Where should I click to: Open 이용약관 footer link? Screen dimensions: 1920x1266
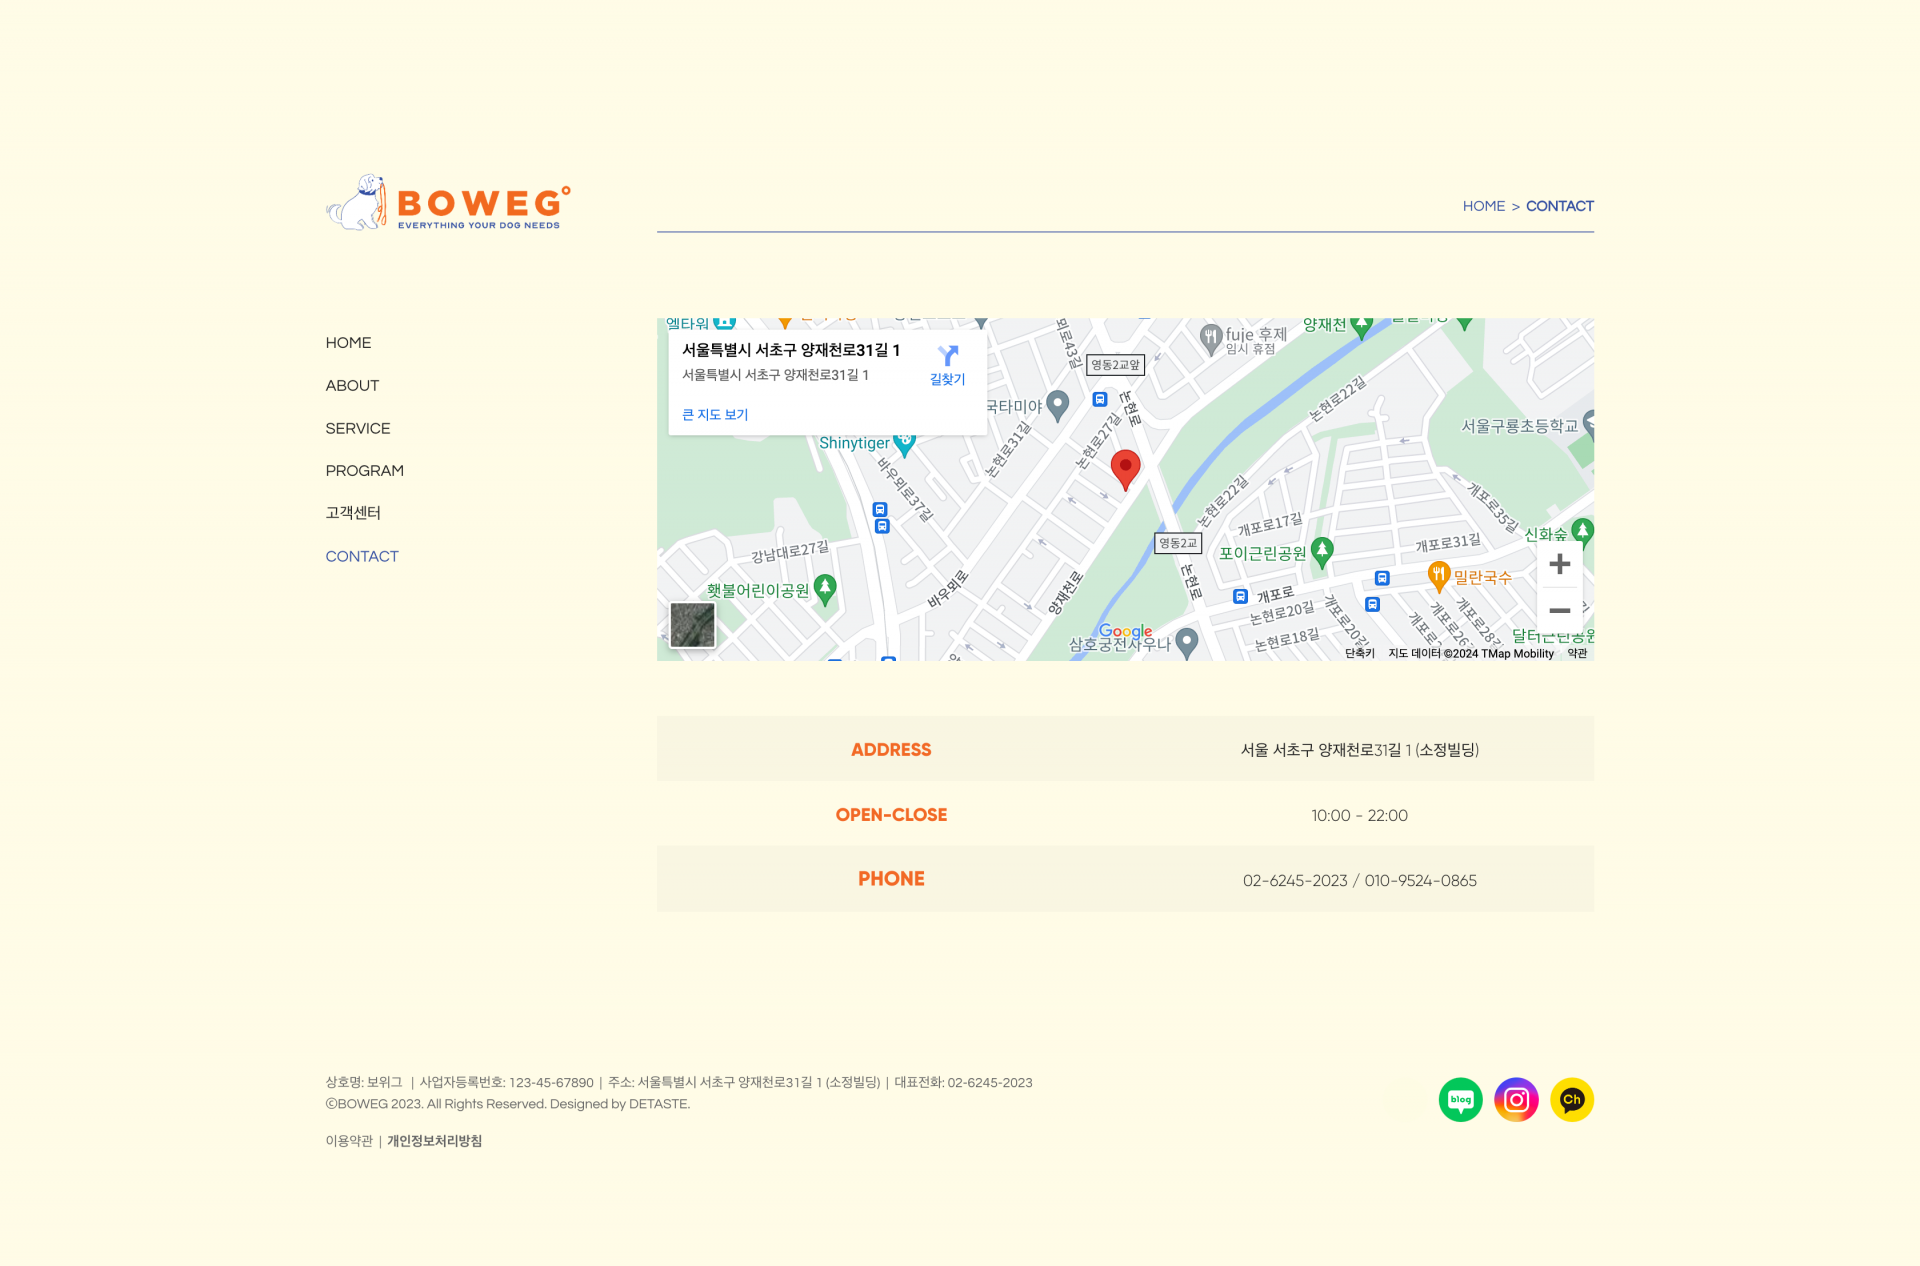point(349,1141)
